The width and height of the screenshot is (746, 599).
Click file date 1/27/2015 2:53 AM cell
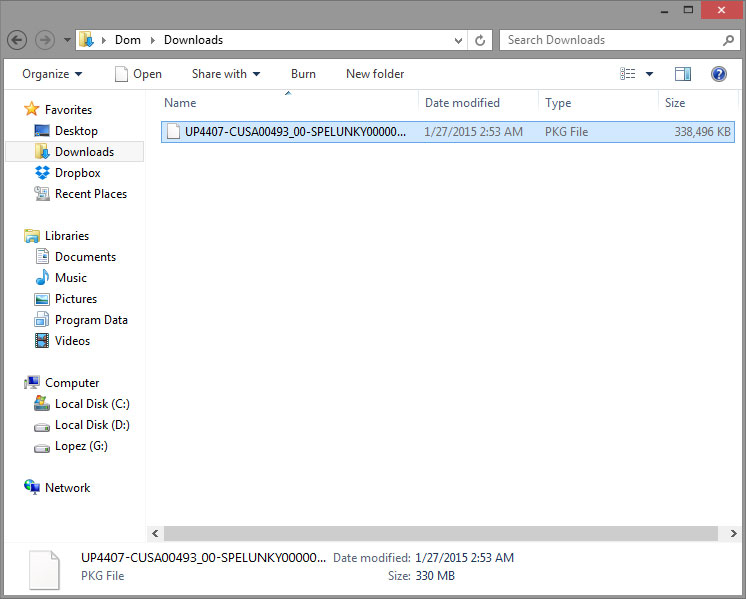(x=473, y=132)
